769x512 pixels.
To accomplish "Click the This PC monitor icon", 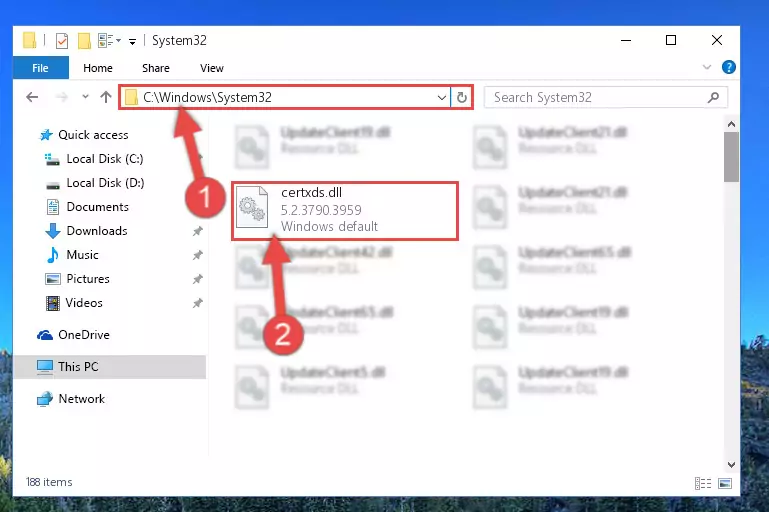I will (45, 367).
